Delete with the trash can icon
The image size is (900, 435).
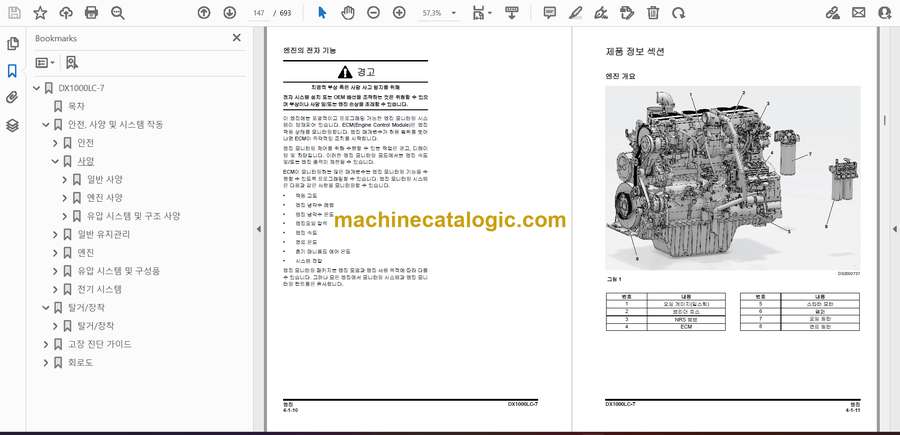point(653,13)
